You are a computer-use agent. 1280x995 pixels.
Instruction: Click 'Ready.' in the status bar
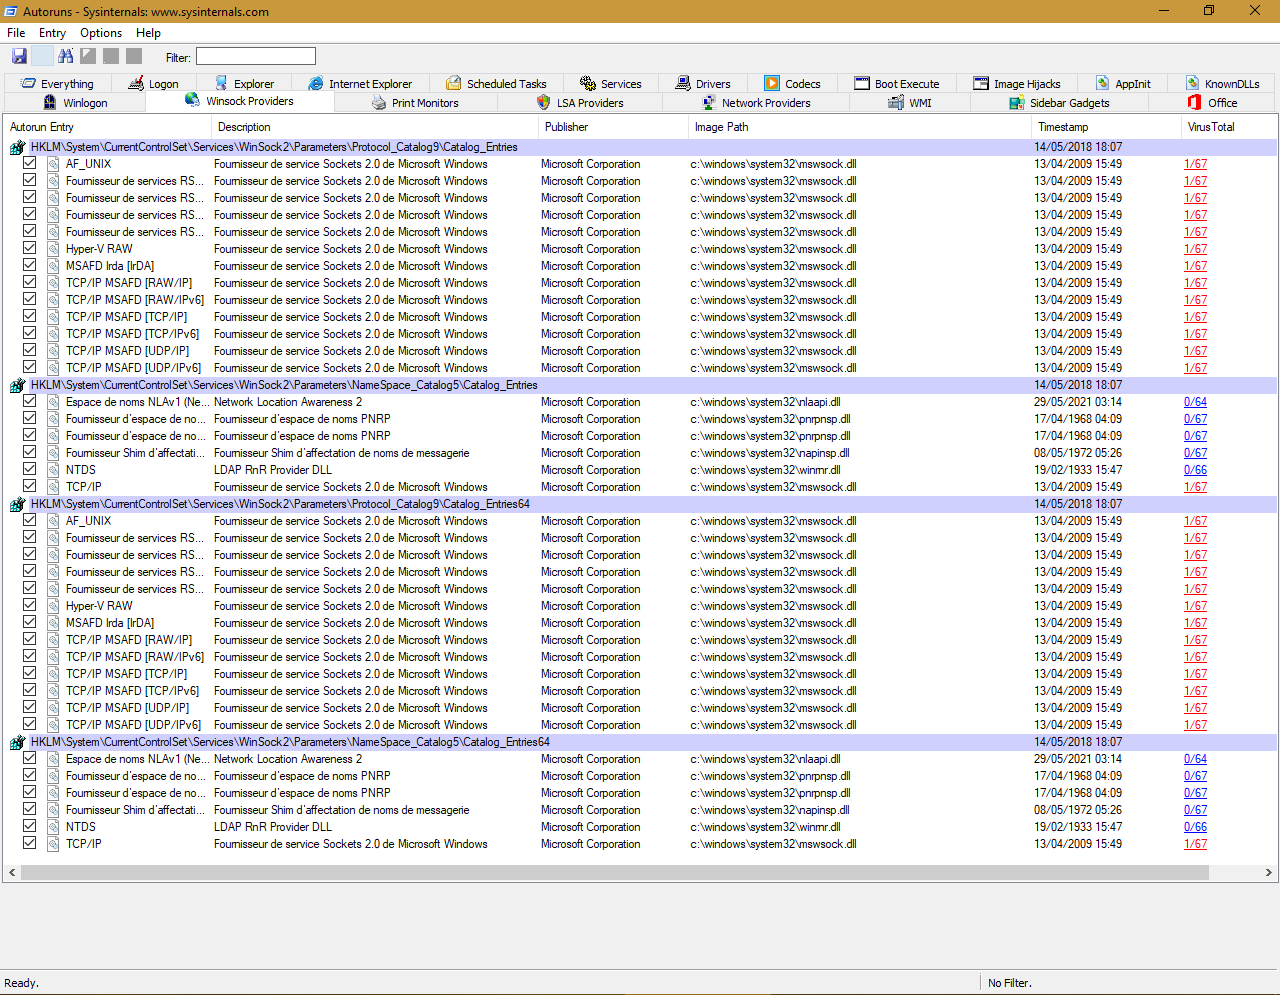[22, 983]
